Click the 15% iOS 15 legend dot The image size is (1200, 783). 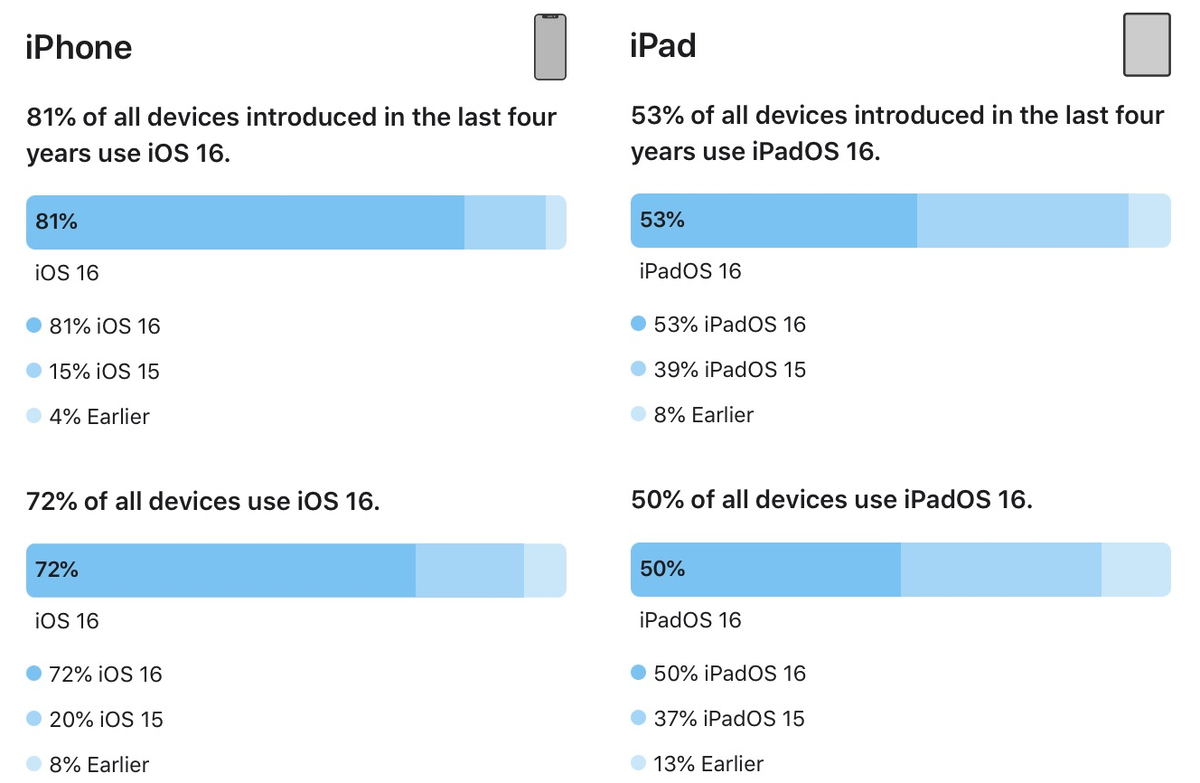coord(34,371)
